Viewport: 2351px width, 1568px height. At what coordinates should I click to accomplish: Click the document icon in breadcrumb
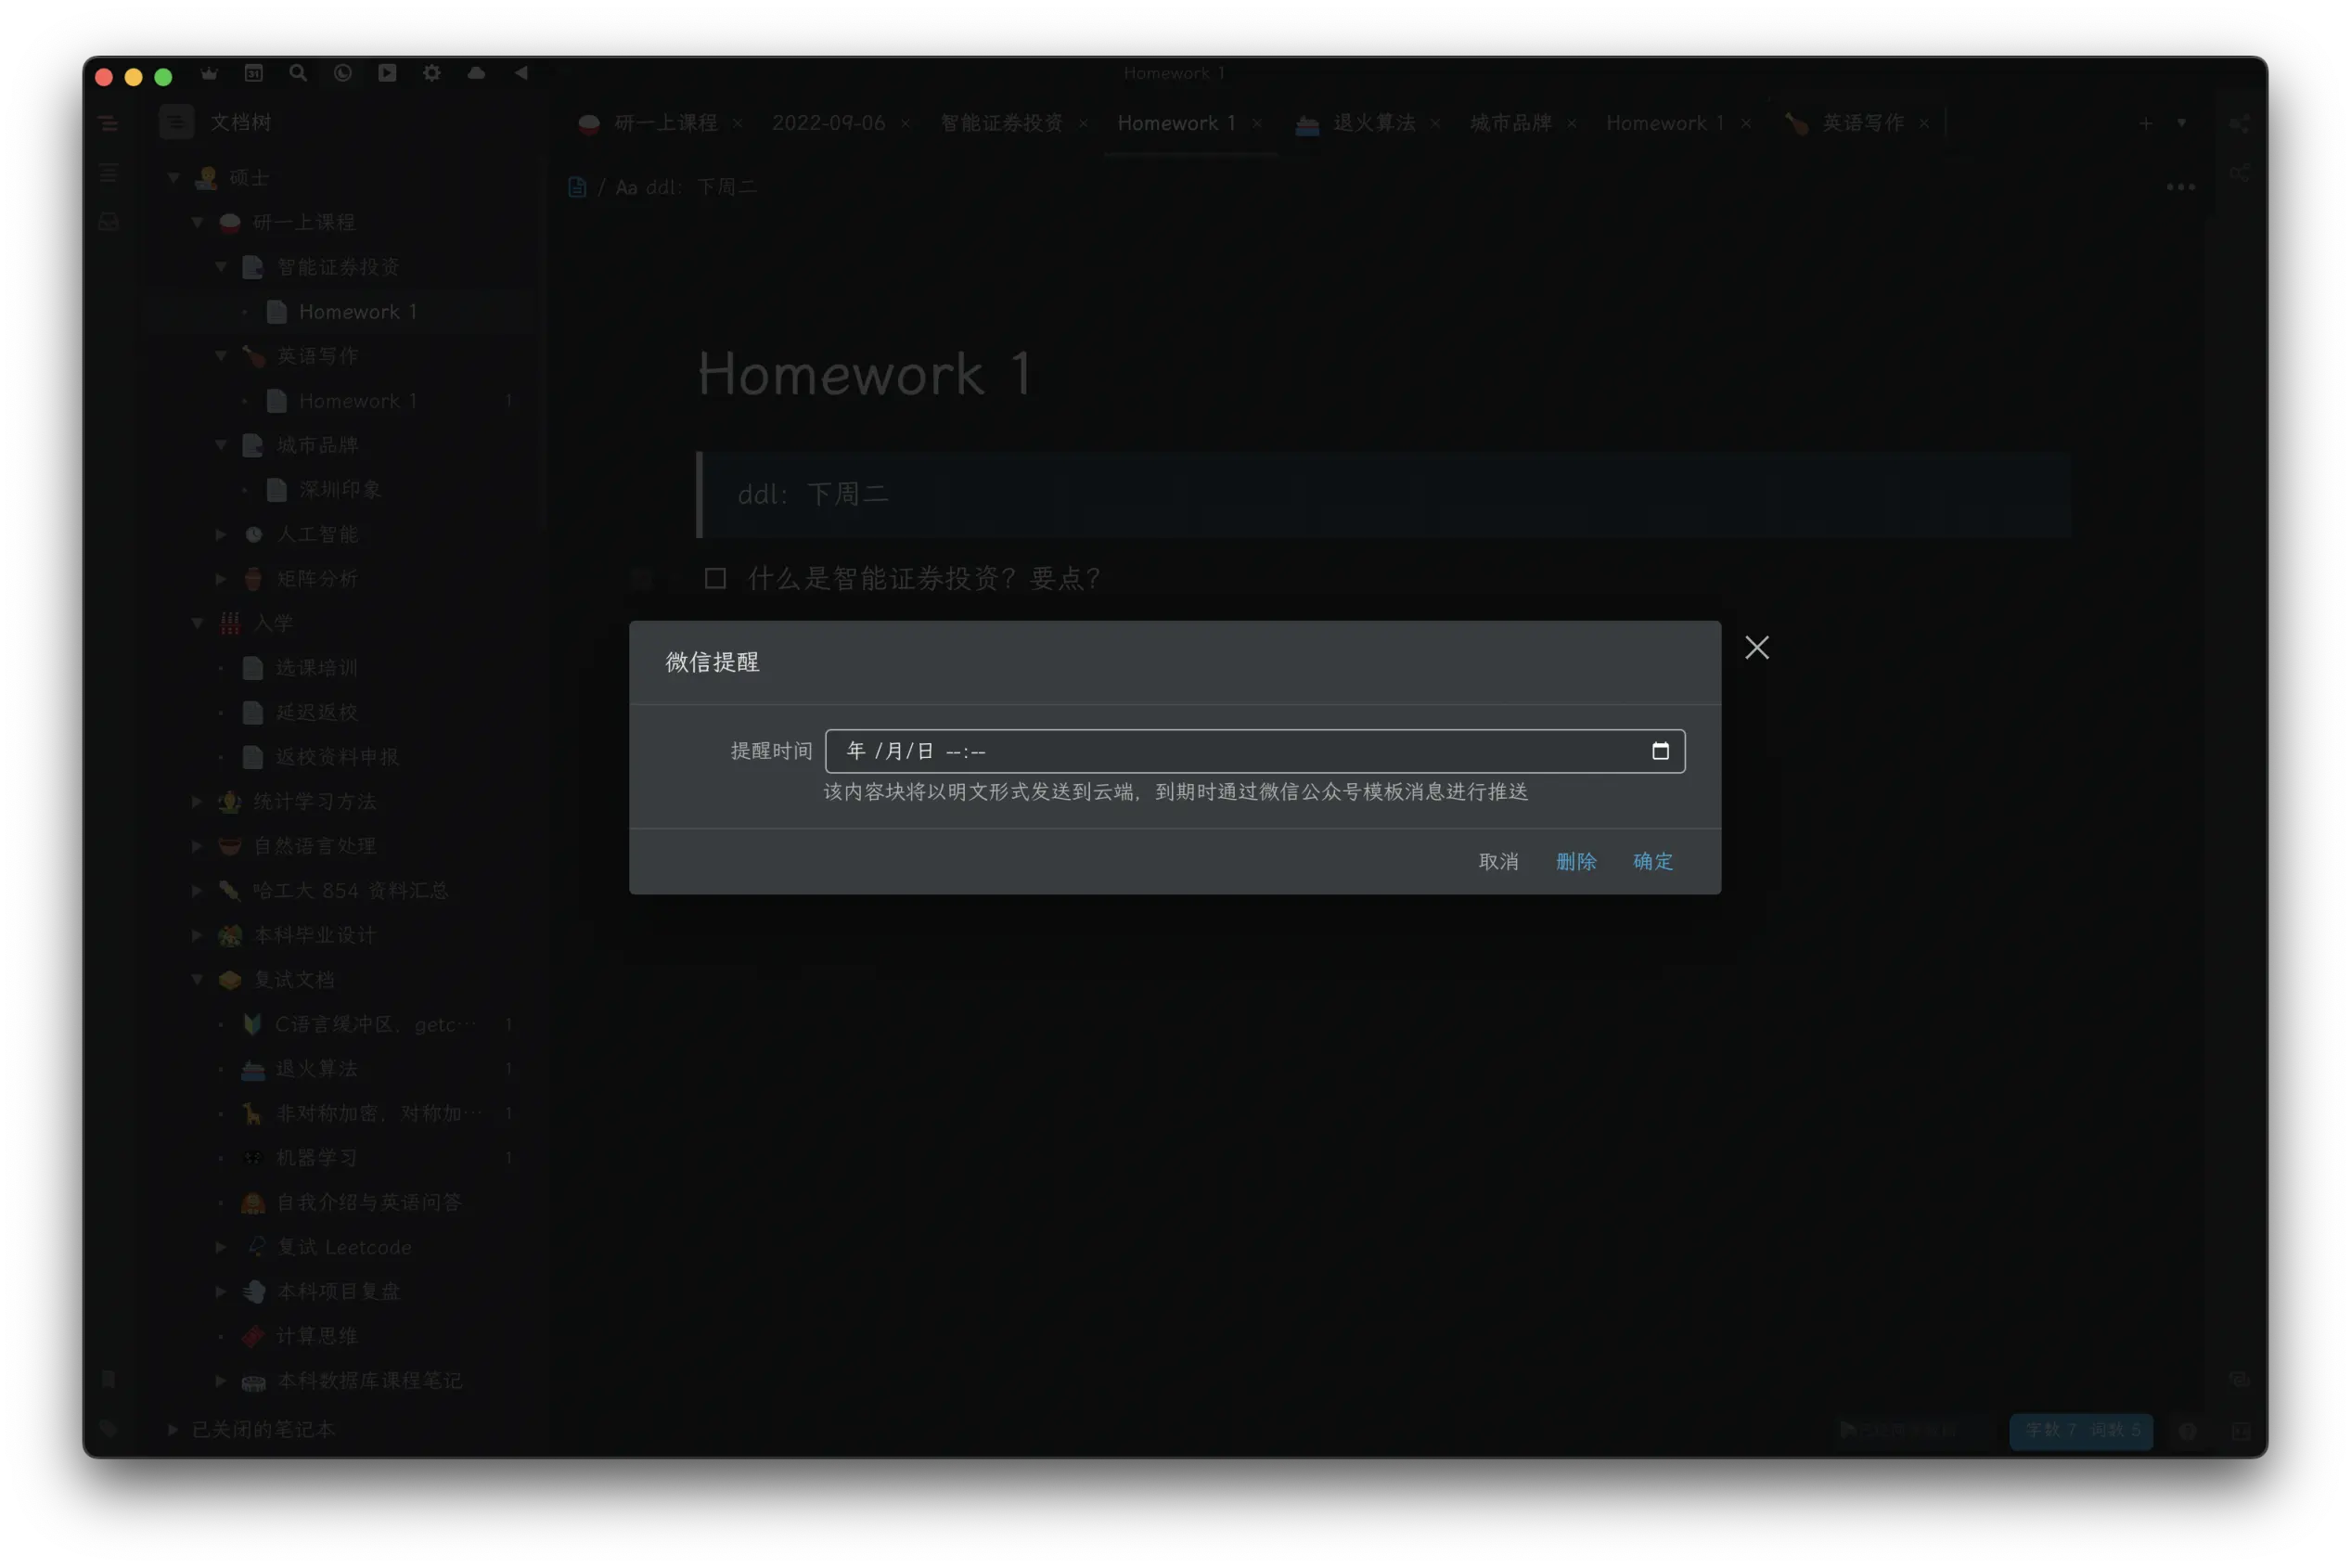577,187
